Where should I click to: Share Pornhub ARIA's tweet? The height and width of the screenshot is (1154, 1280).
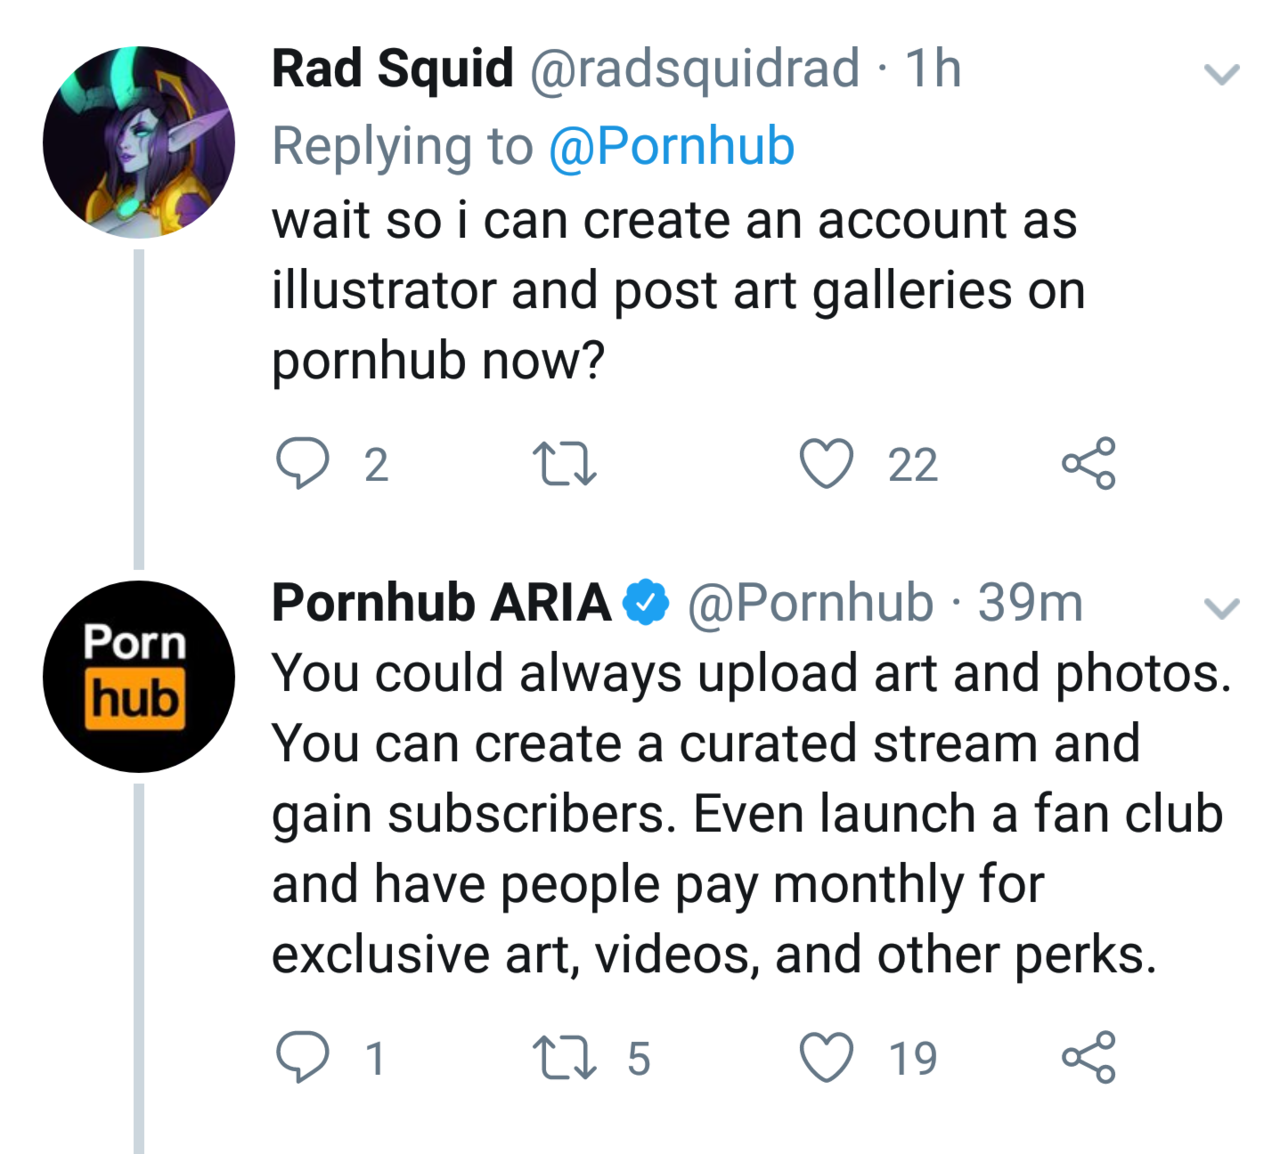click(1088, 1057)
